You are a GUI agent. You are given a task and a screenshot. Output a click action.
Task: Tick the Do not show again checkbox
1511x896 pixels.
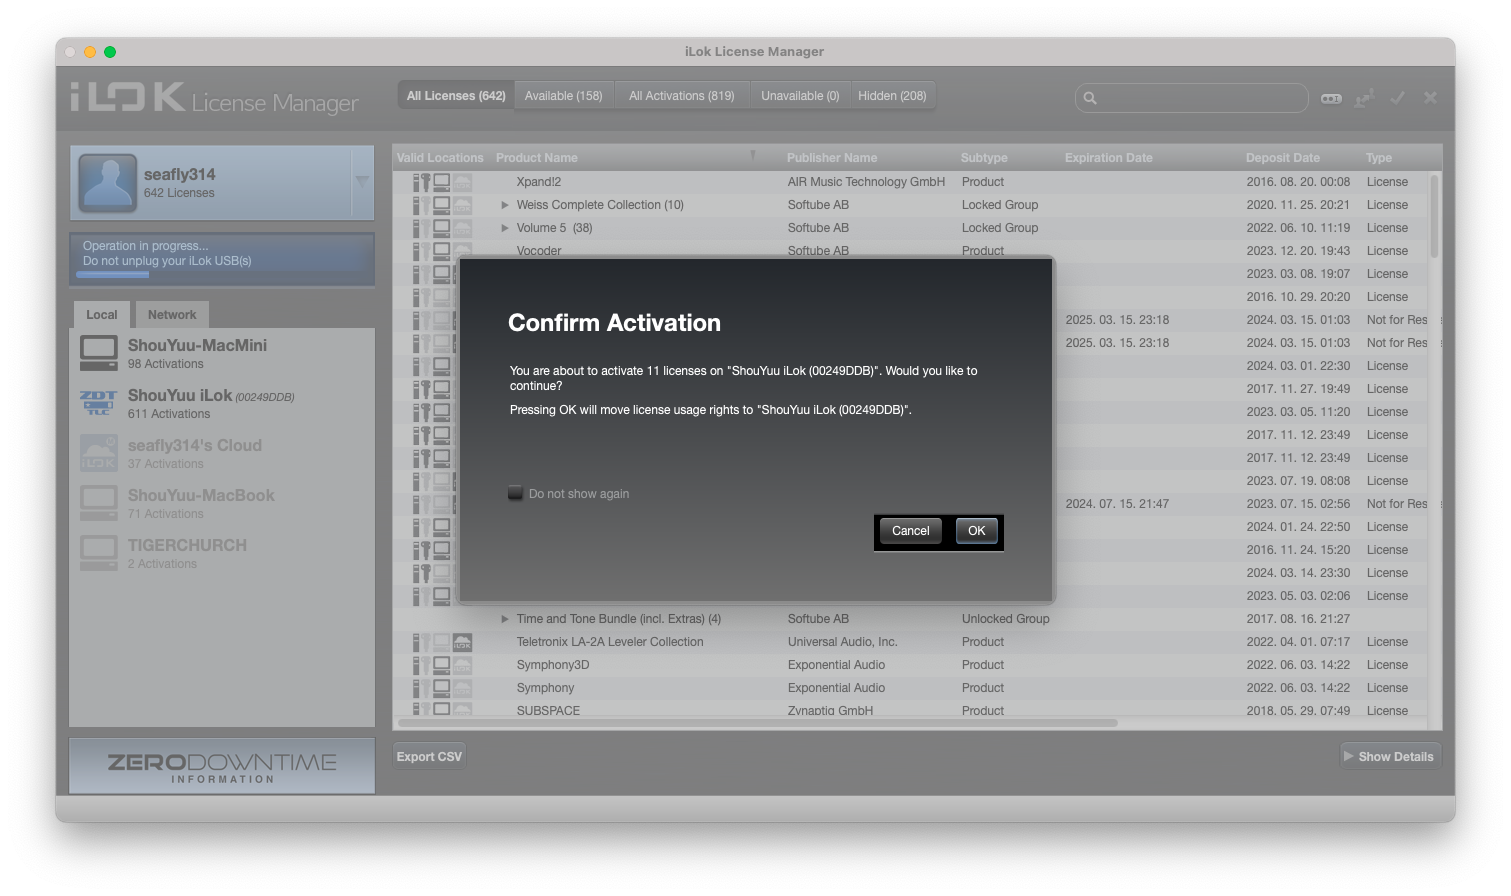coord(516,493)
